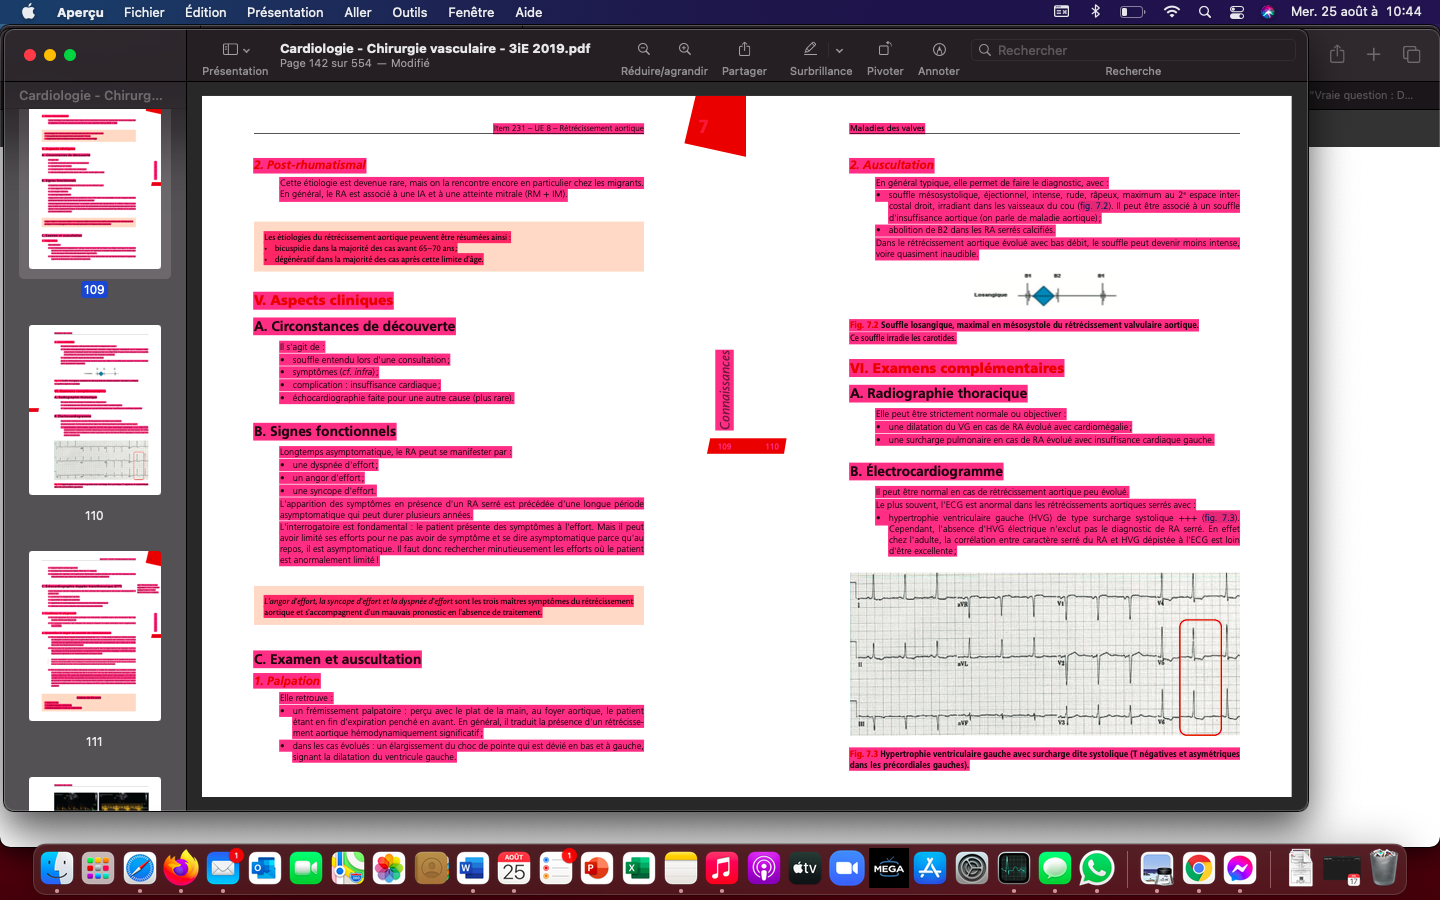Launch the Music app from the Dock
The image size is (1440, 900).
click(x=722, y=868)
